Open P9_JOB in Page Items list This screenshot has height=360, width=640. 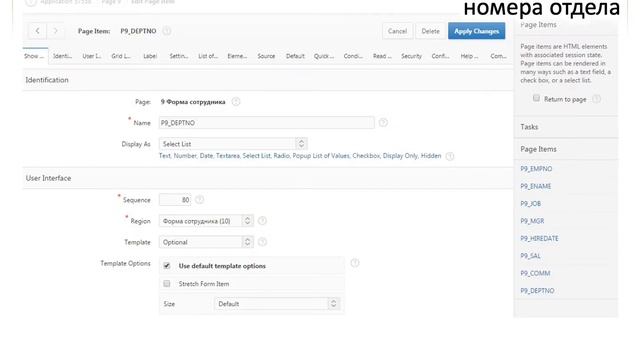pyautogui.click(x=531, y=204)
